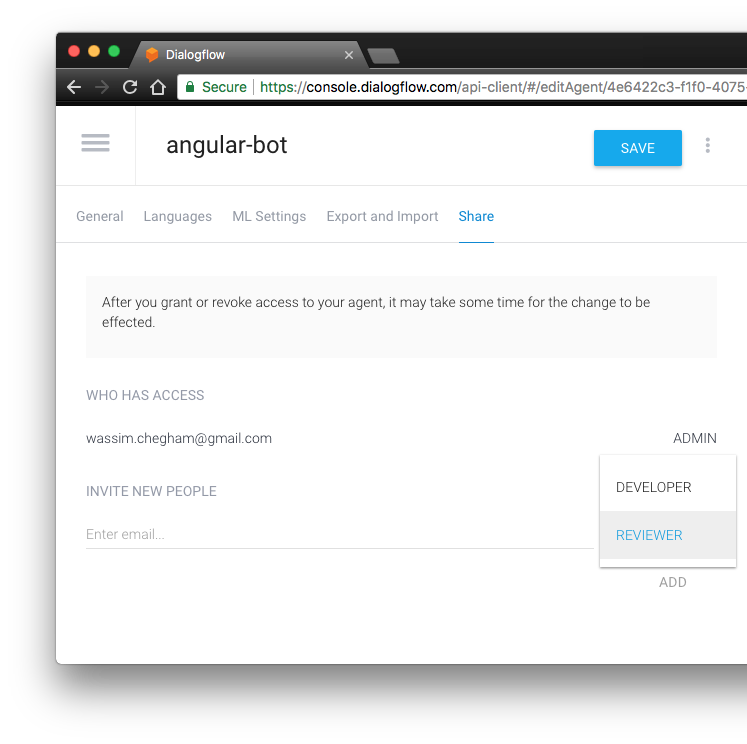Save the angular-bot agent settings
Screen dimensions: 747x744
637,148
